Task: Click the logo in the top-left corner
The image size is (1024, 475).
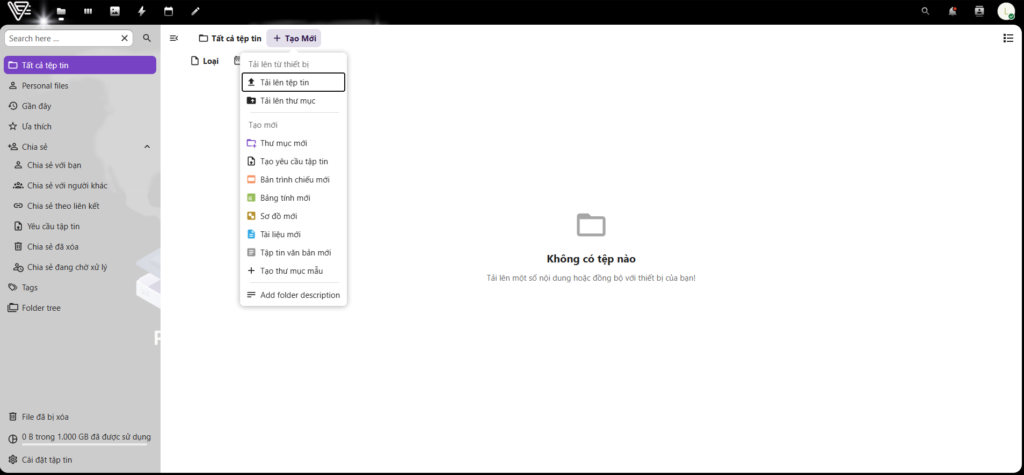Action: [18, 11]
